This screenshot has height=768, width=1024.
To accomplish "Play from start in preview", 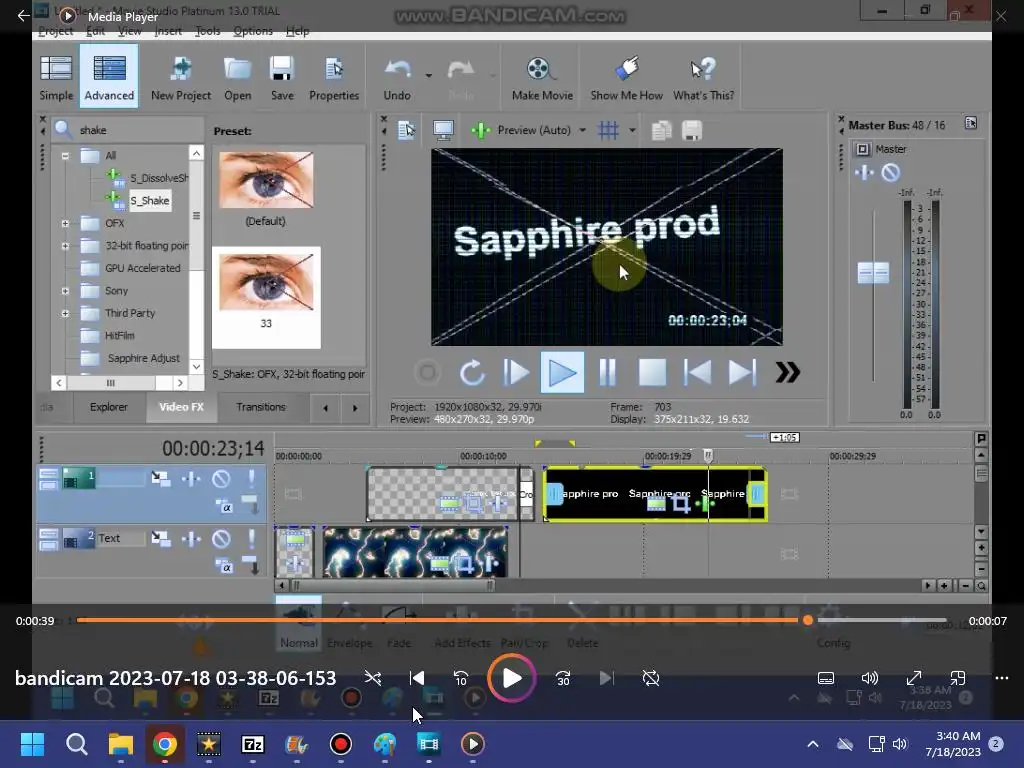I will pos(516,373).
